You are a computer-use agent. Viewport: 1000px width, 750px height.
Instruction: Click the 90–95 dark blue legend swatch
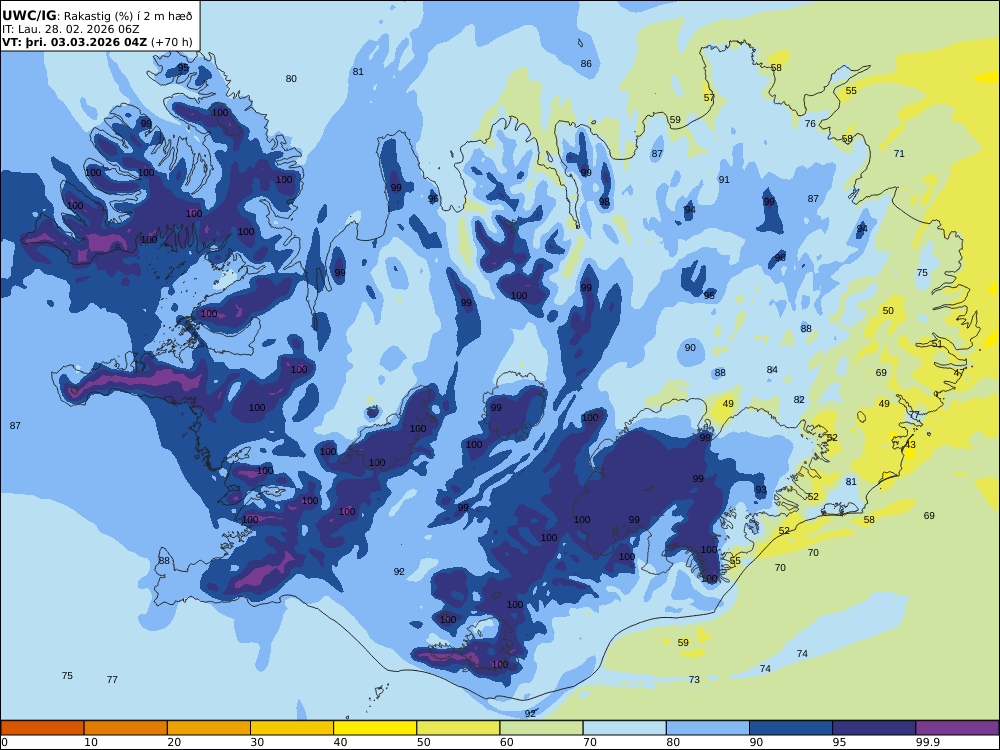coord(791,728)
